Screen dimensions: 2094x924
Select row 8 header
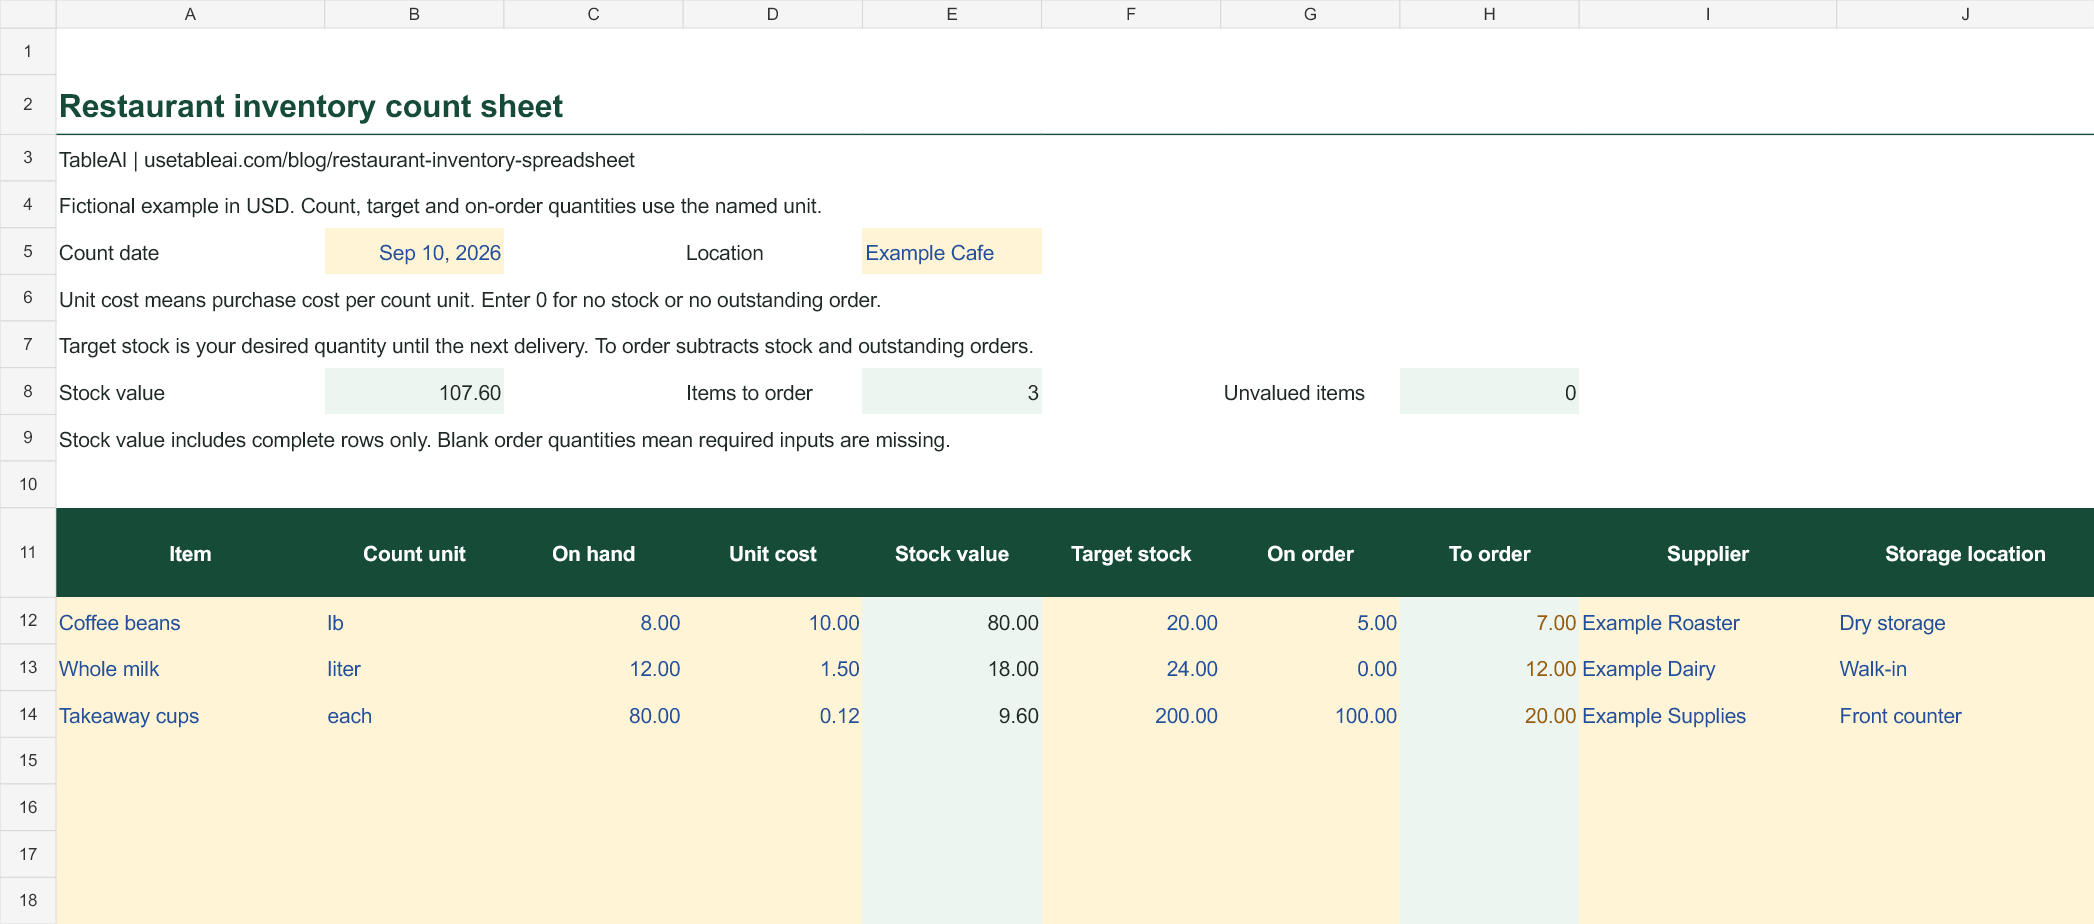tap(28, 391)
